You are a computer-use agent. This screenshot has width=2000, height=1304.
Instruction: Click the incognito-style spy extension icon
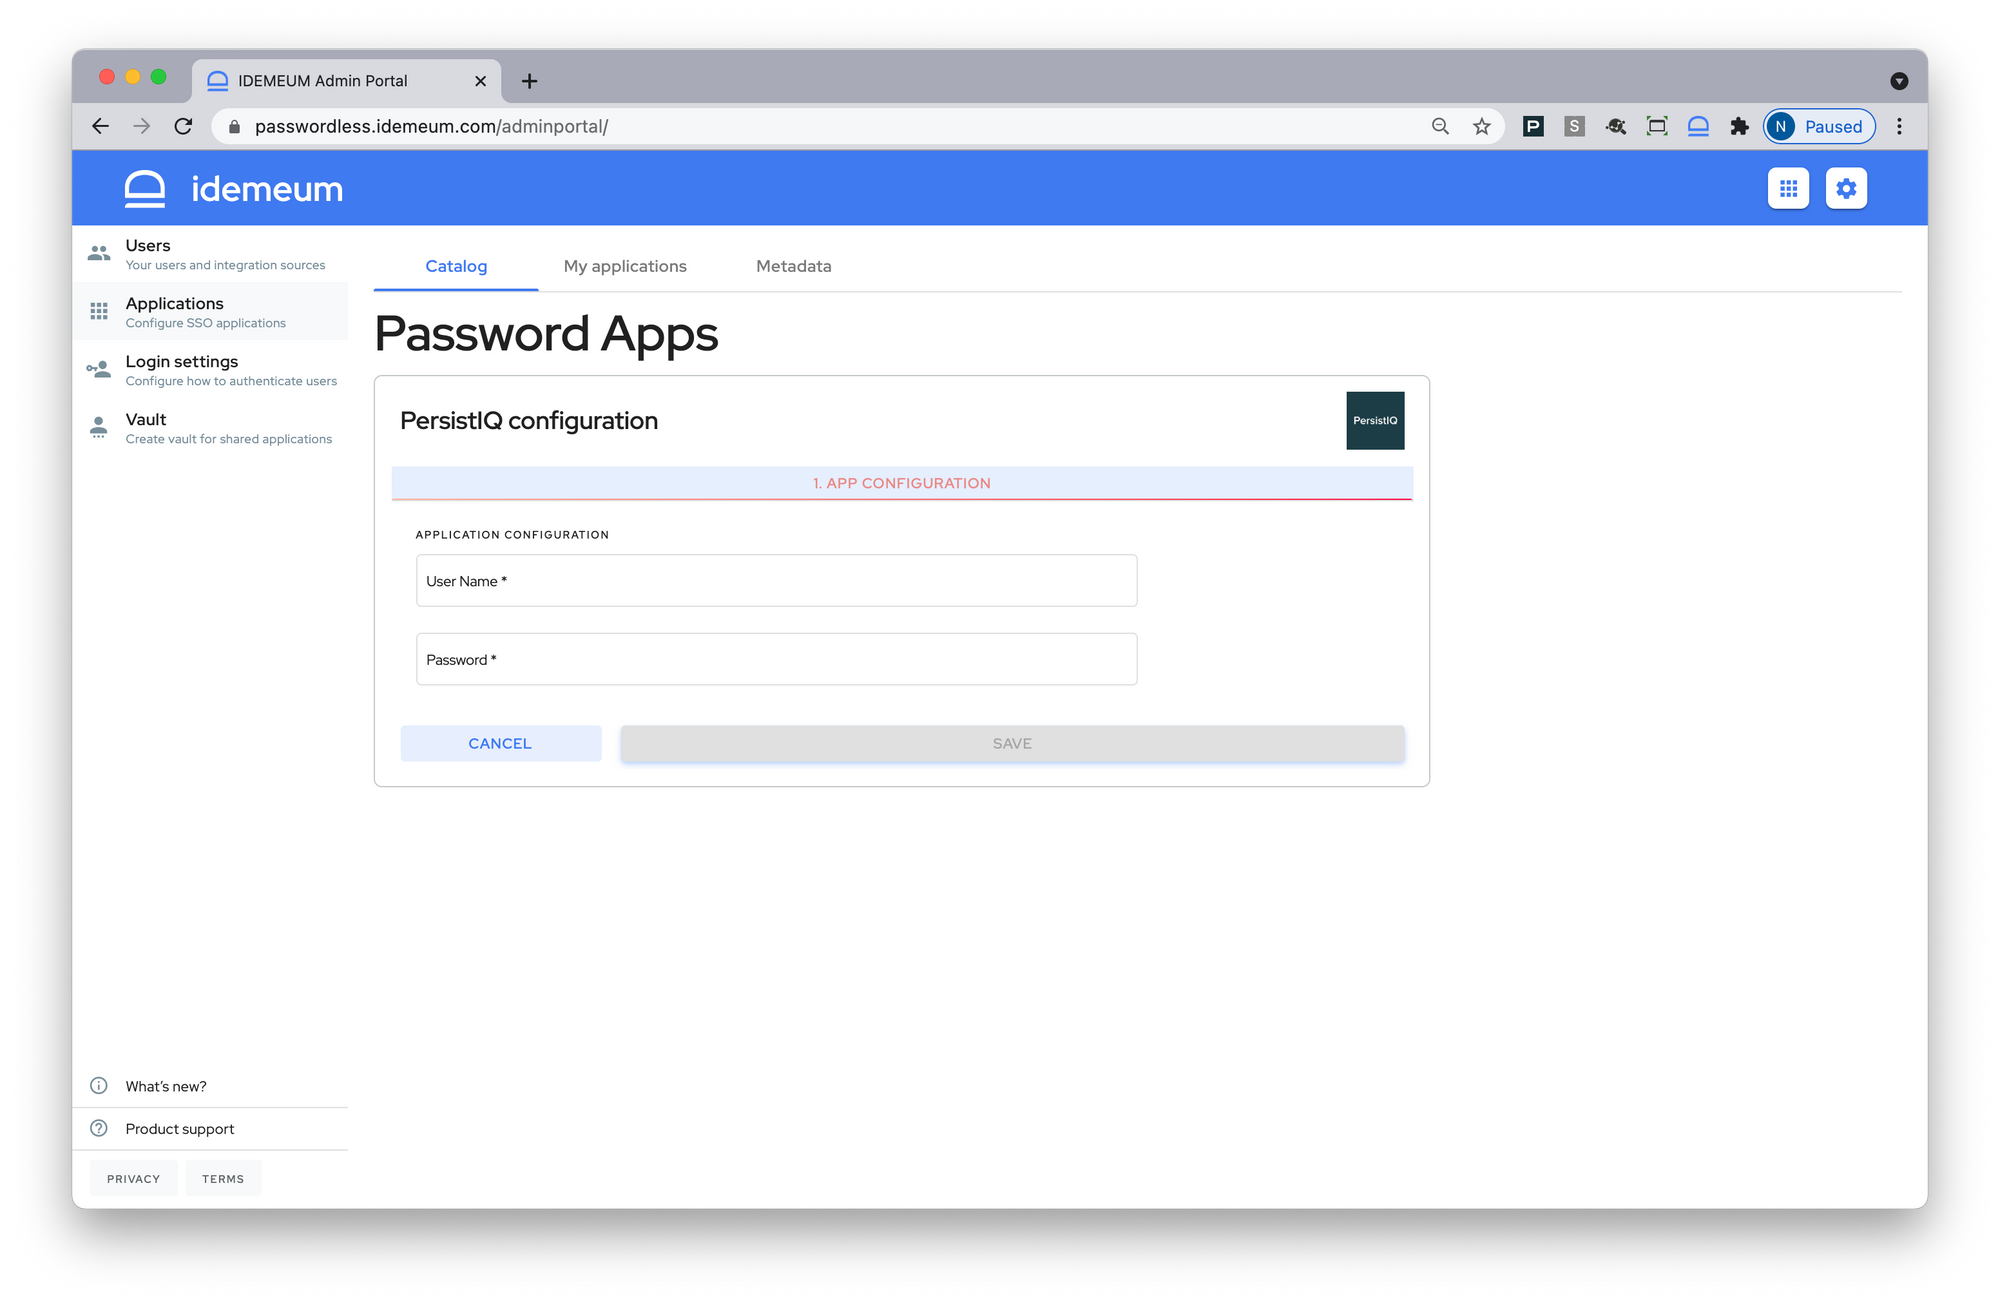1616,126
